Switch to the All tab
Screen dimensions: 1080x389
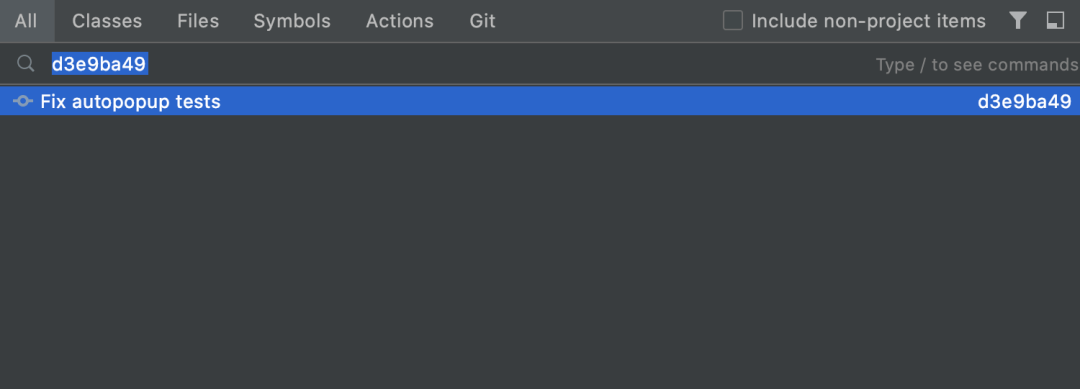click(x=26, y=21)
